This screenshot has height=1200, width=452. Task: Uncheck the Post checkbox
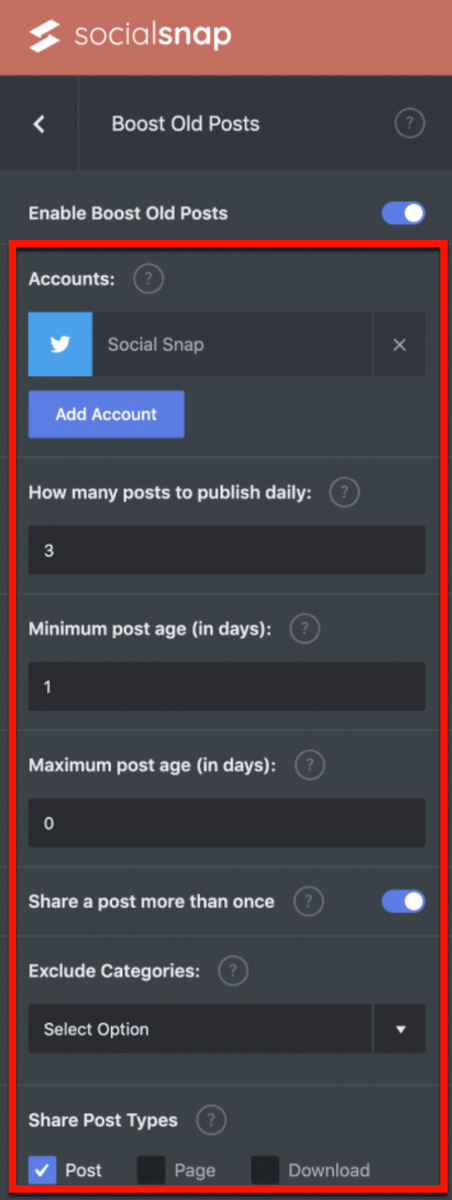click(42, 1170)
